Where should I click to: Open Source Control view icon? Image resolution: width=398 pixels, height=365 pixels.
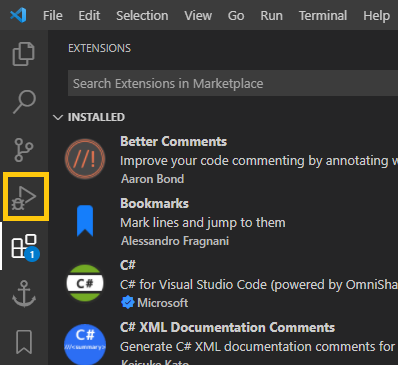pos(24,150)
